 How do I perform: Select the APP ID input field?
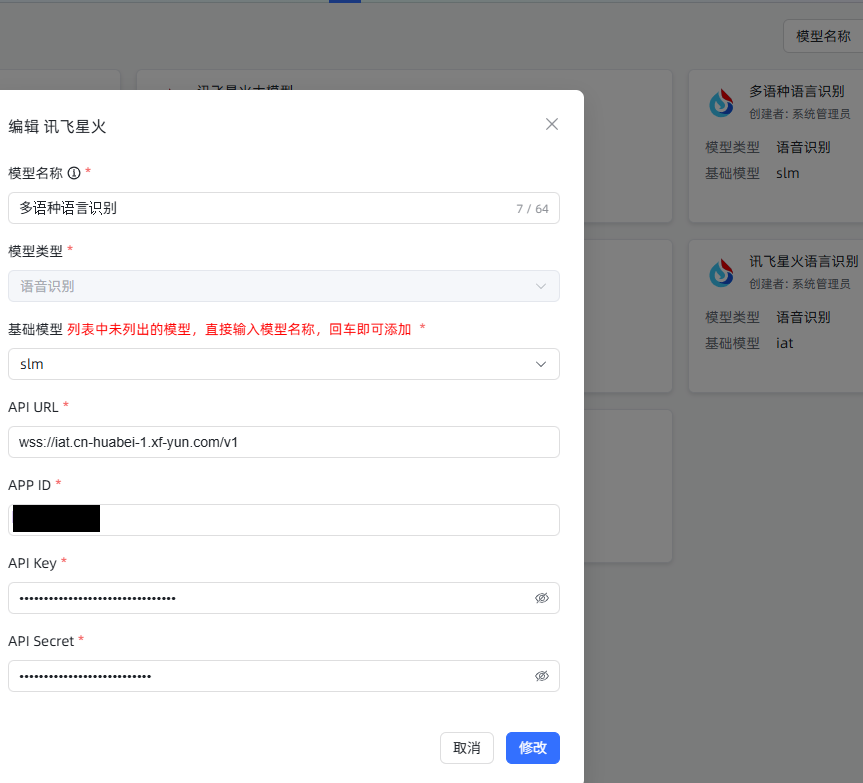pyautogui.click(x=330, y=520)
